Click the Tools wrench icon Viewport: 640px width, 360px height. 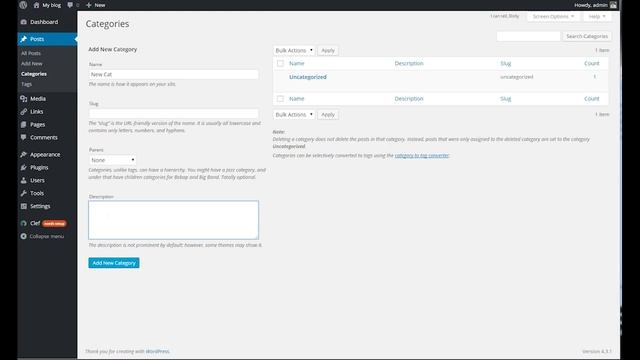point(24,193)
